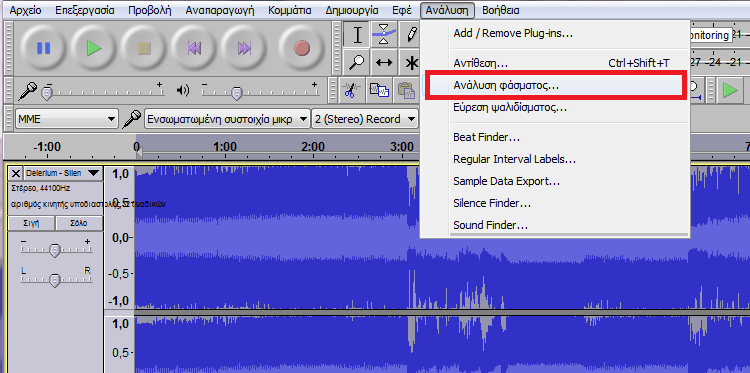Image resolution: width=750 pixels, height=373 pixels.
Task: Adjust the recording volume slider
Action: click(x=103, y=90)
